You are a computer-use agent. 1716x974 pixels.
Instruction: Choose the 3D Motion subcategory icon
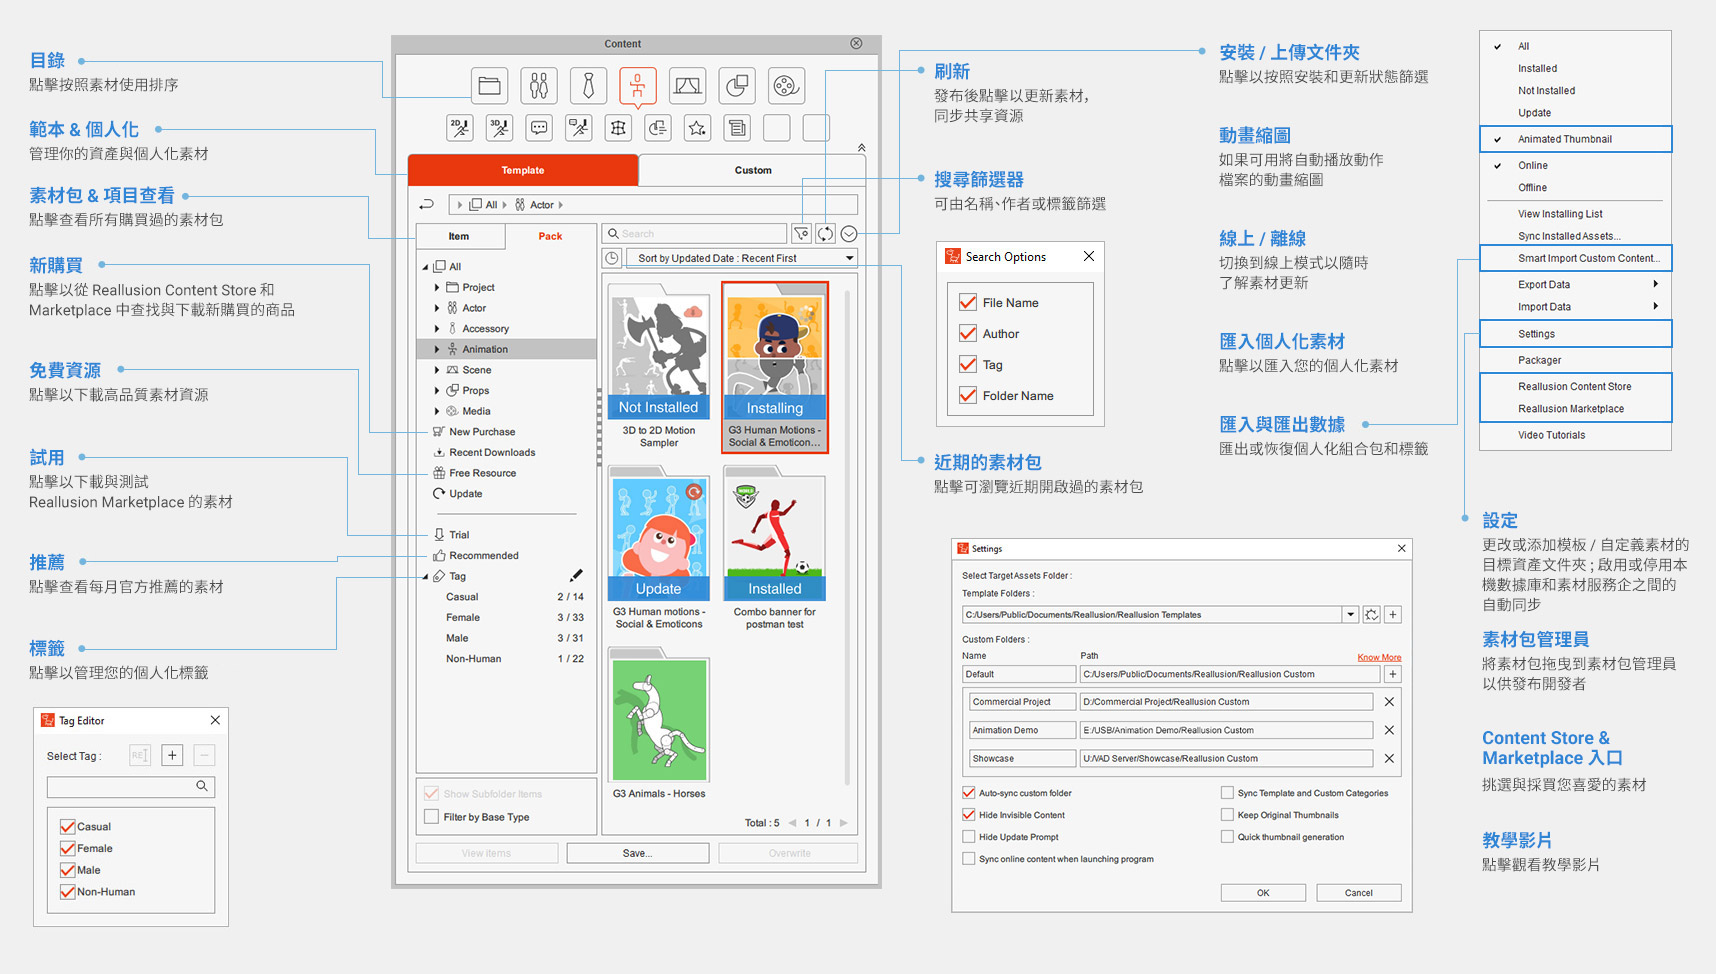point(499,128)
